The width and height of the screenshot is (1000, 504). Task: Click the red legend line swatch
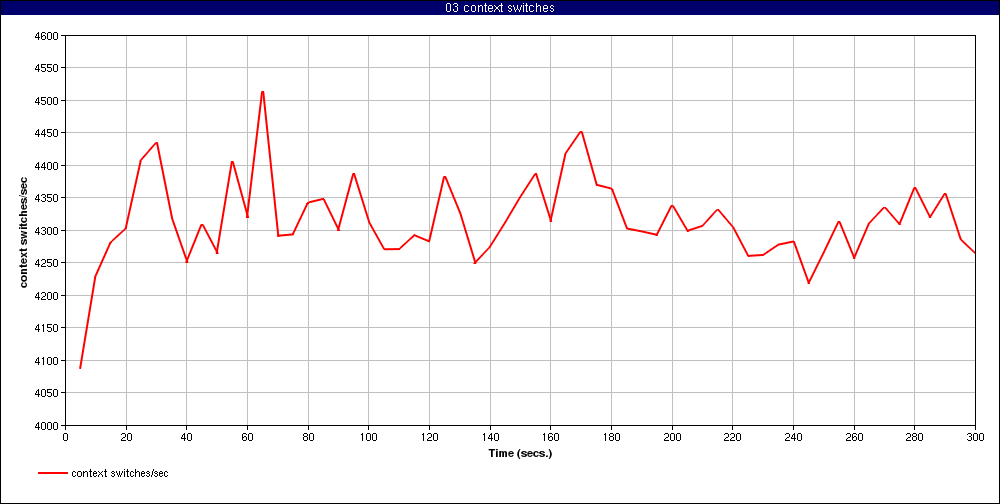[x=53, y=473]
